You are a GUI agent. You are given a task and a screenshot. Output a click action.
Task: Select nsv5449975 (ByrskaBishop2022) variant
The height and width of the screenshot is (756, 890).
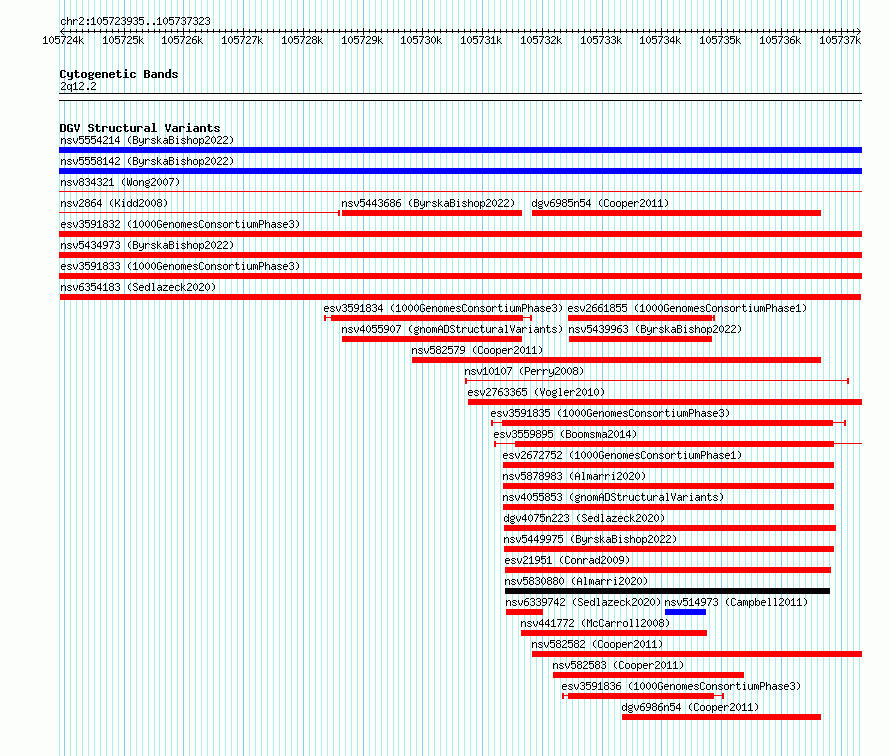point(590,539)
